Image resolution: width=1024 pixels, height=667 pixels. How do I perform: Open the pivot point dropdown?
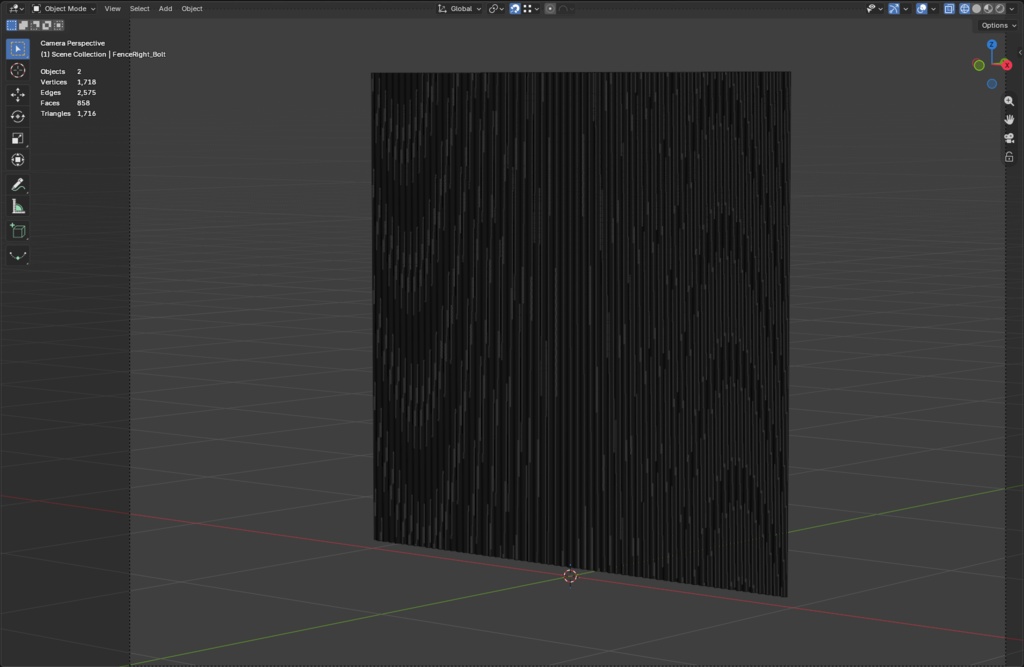(x=496, y=8)
